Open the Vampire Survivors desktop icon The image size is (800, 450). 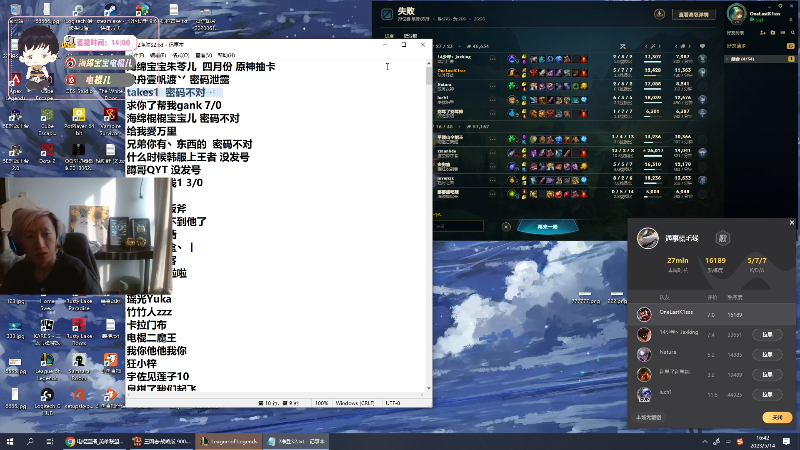click(110, 120)
